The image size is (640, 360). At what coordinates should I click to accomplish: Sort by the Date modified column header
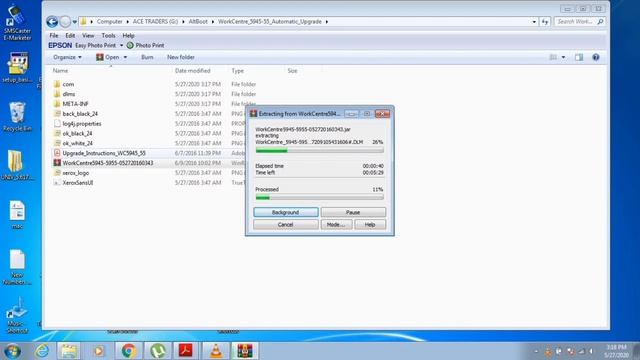click(192, 71)
